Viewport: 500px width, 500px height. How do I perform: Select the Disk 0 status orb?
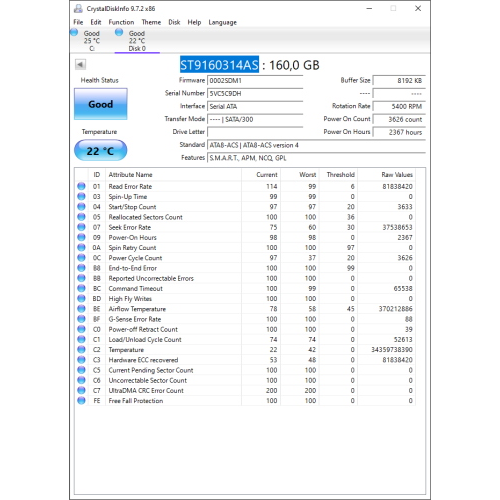coord(119,33)
